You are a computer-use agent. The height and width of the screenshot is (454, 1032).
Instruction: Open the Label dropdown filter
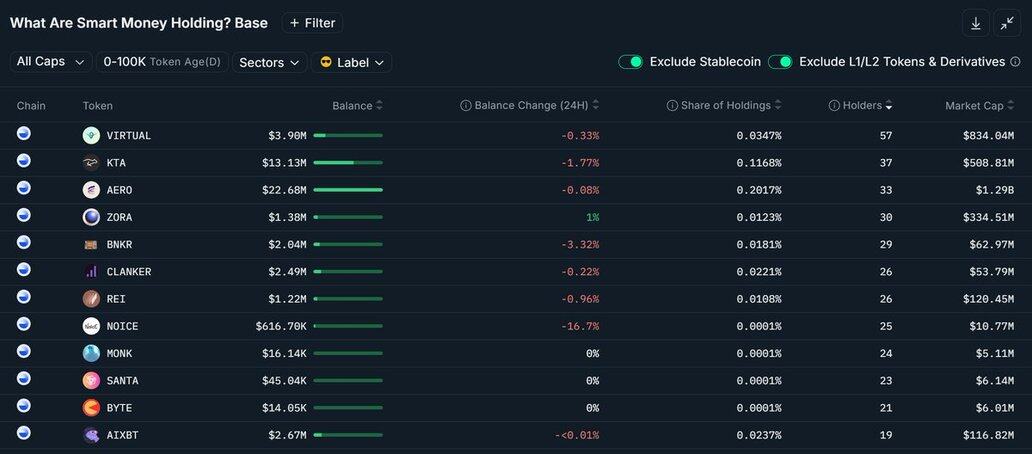351,63
